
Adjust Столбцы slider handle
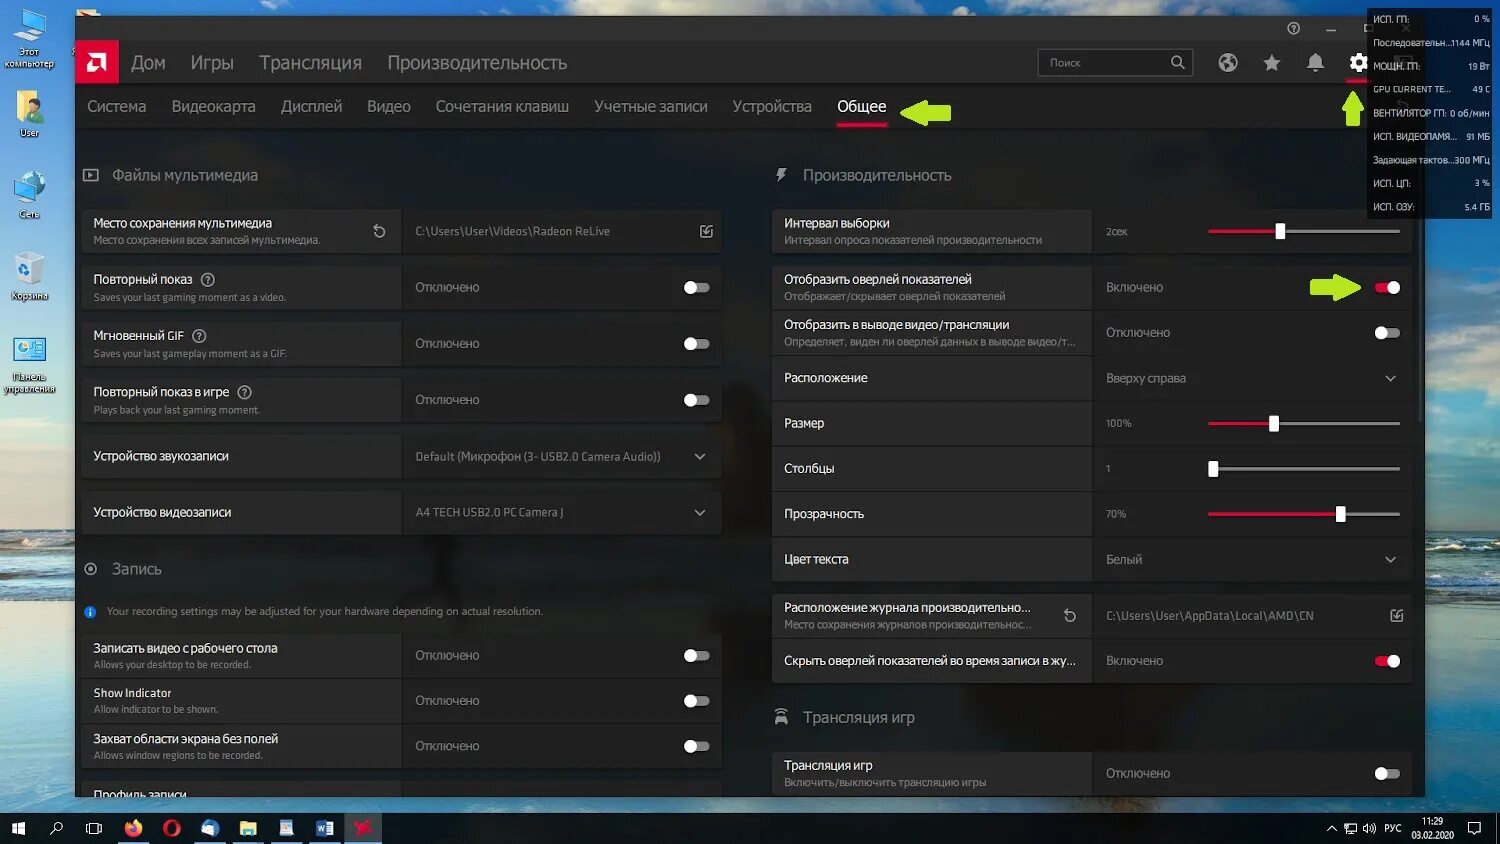[x=1213, y=469]
